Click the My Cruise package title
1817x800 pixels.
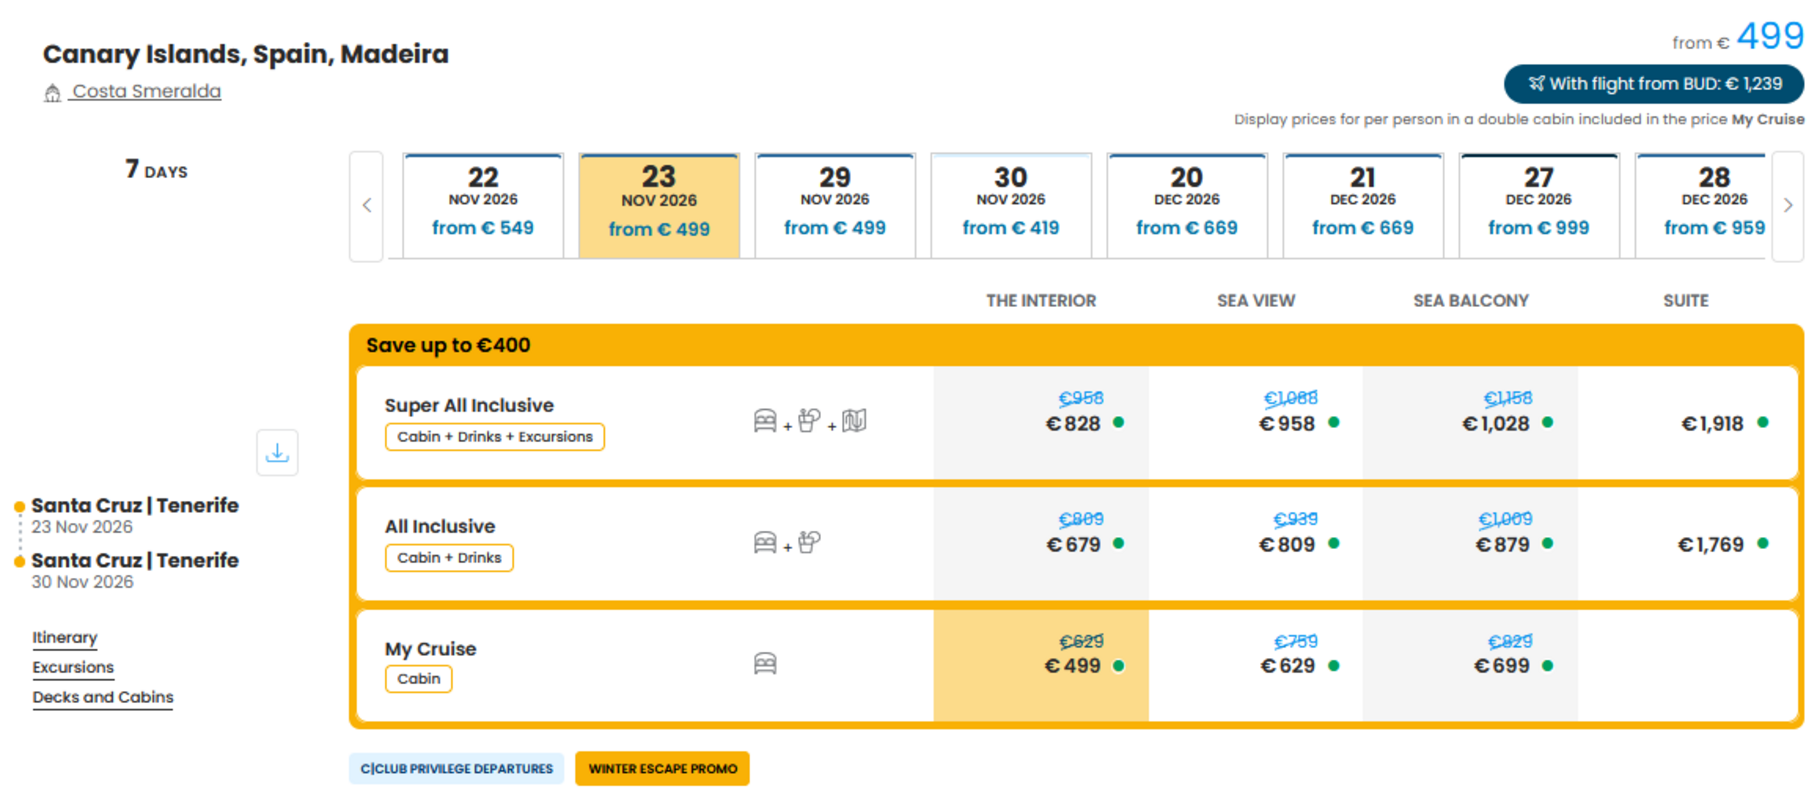(x=430, y=649)
